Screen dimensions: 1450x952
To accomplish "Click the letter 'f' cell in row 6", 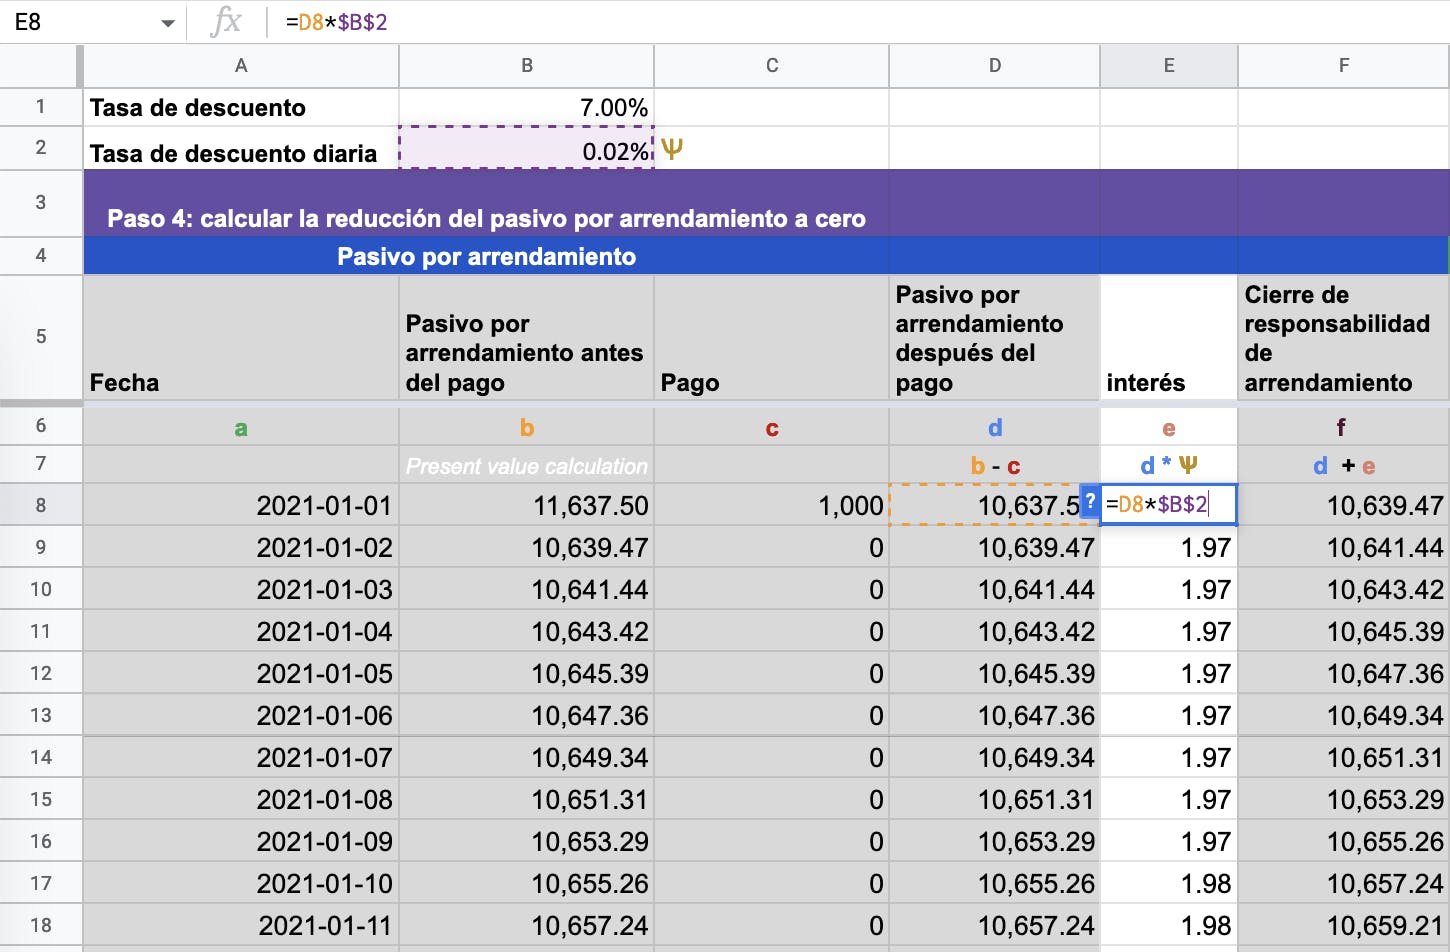I will (1344, 427).
